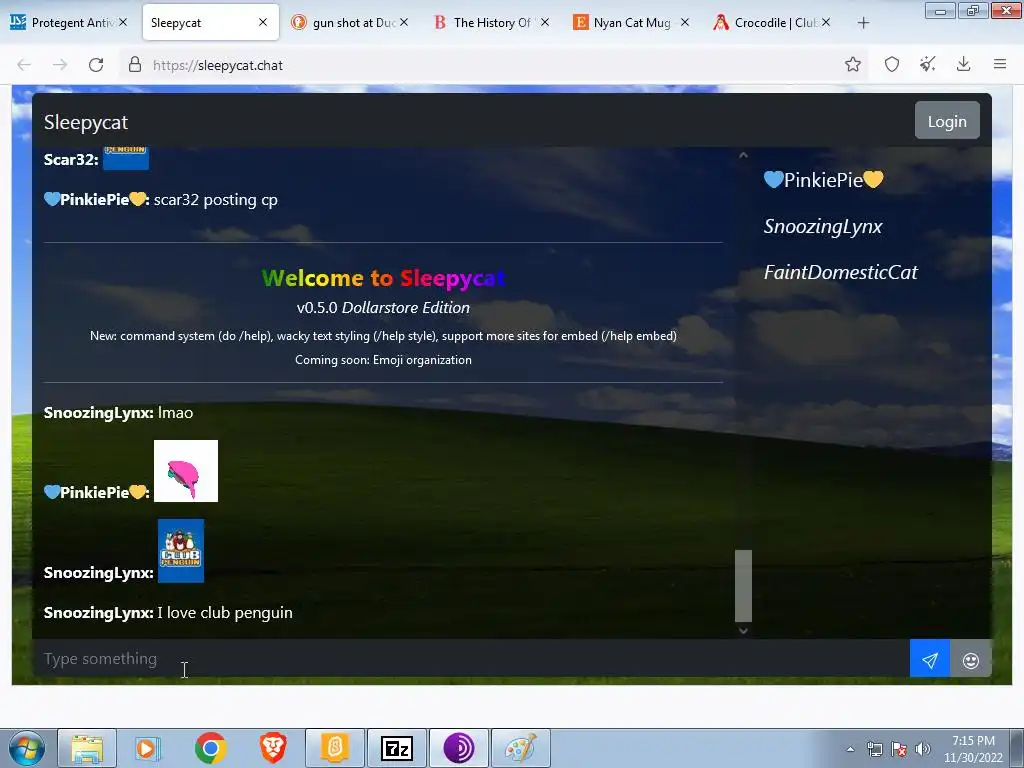Select the active Sleepycat tab
Screen dimensions: 1024x768
[210, 22]
